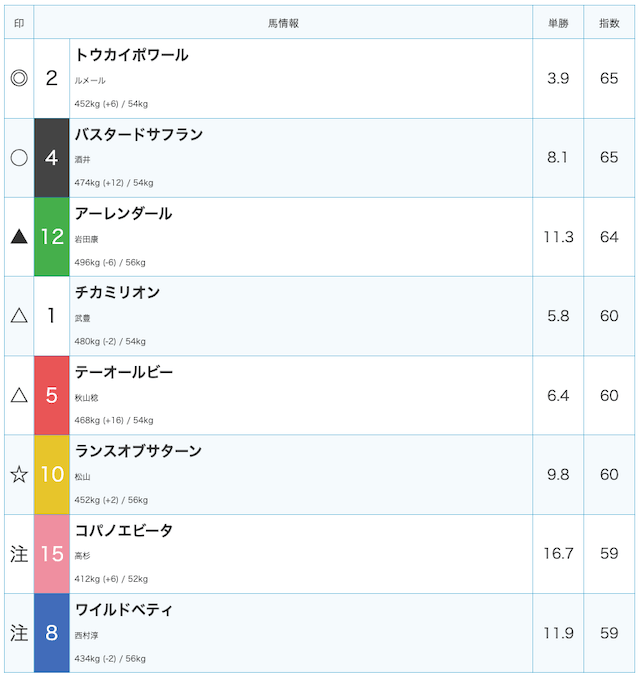
Task: Click the 単勝 column header
Action: pyautogui.click(x=558, y=23)
